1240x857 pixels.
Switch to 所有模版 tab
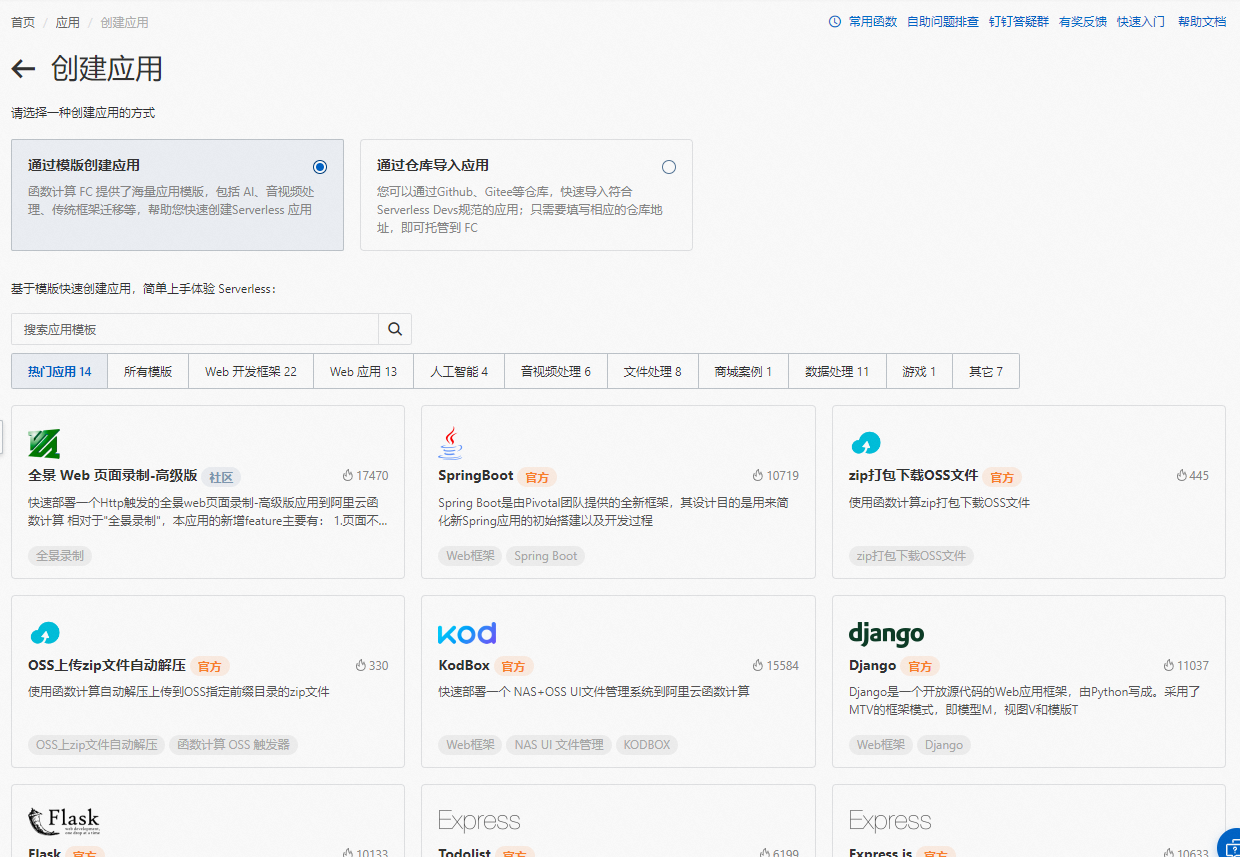click(x=148, y=371)
